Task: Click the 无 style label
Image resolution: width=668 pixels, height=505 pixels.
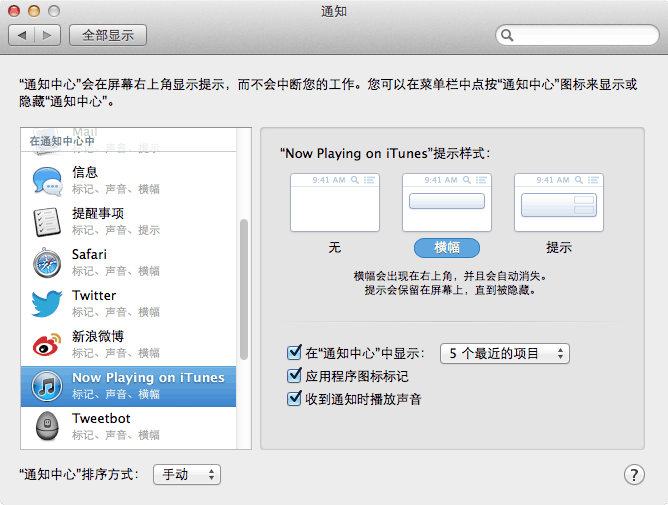Action: point(335,247)
